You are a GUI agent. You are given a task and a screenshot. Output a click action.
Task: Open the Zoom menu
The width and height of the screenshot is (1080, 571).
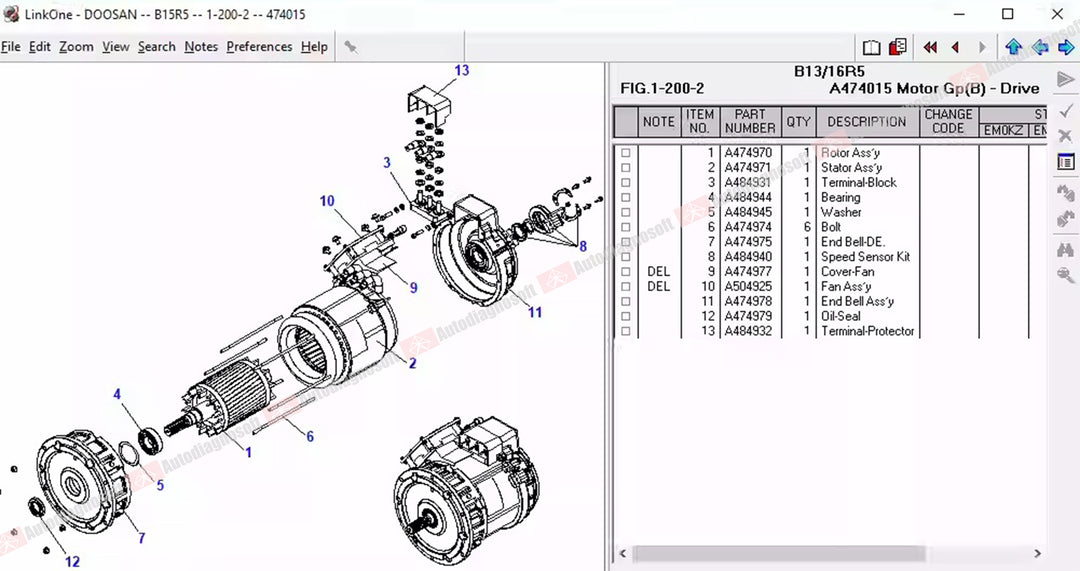(76, 47)
